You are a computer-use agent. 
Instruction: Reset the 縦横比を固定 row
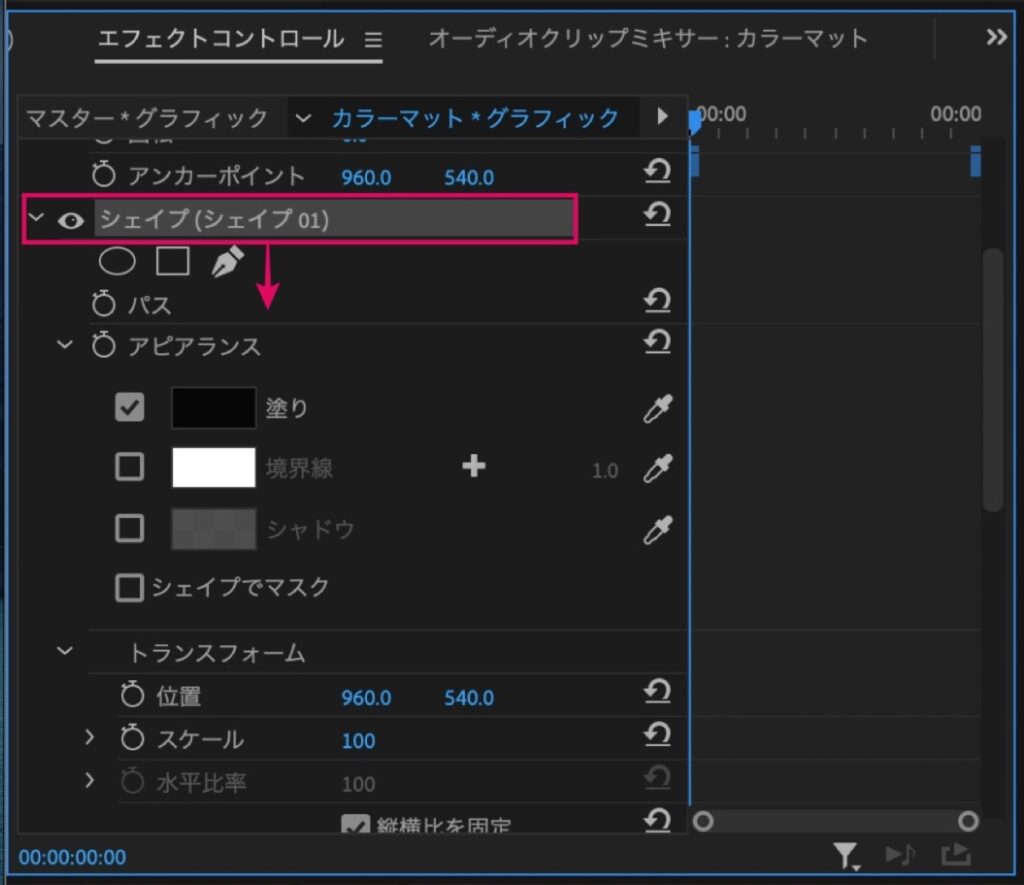pos(657,820)
